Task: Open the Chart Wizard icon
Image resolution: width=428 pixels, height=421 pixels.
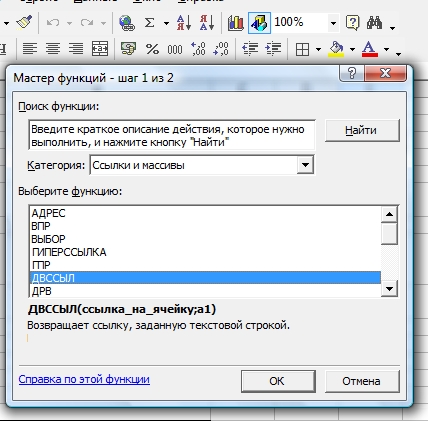Action: pos(235,23)
